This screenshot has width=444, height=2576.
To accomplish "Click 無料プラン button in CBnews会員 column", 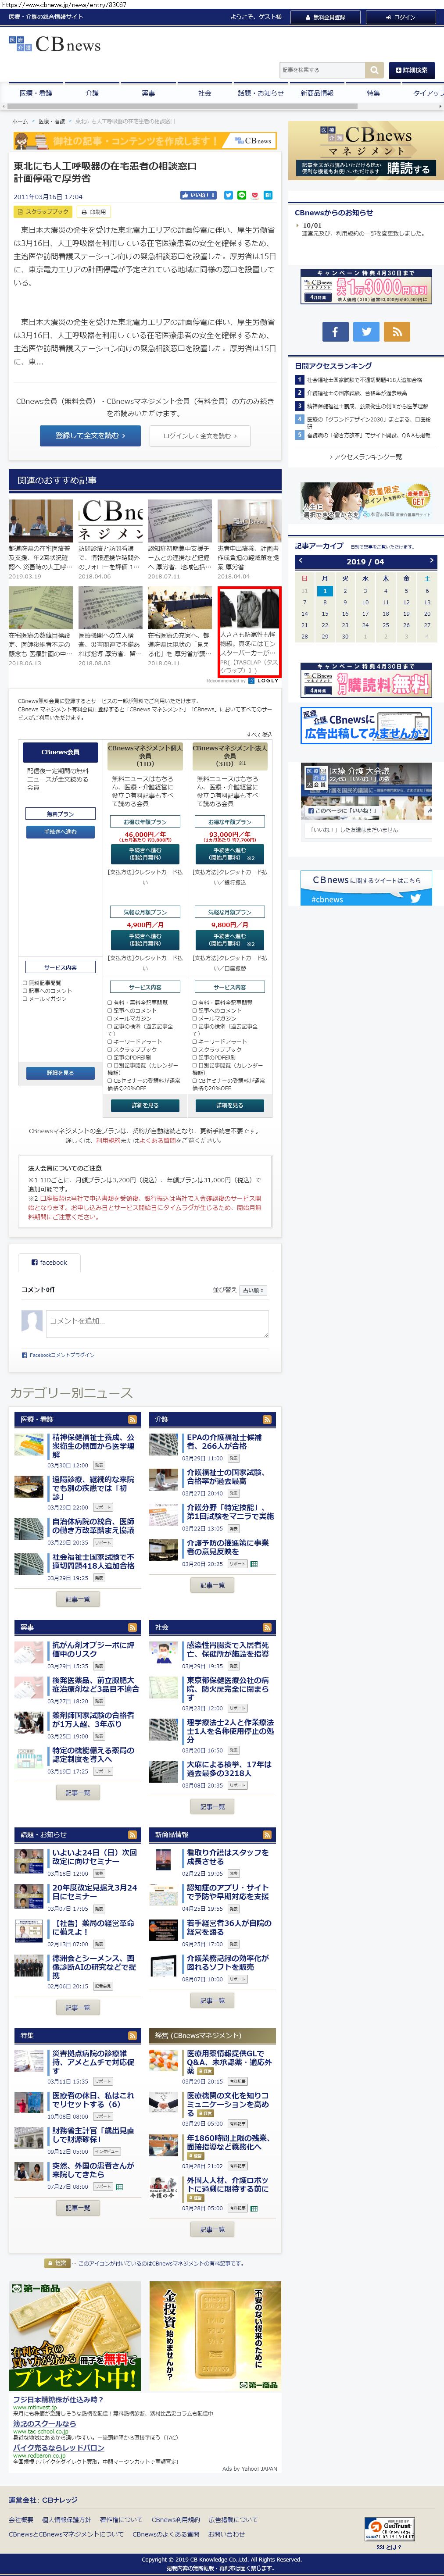I will coord(60,813).
